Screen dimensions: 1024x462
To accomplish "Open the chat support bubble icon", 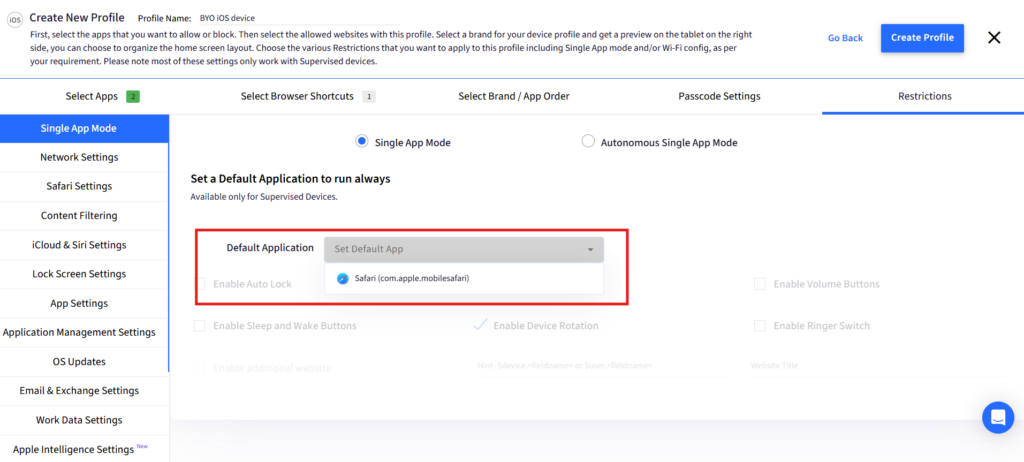I will 997,417.
